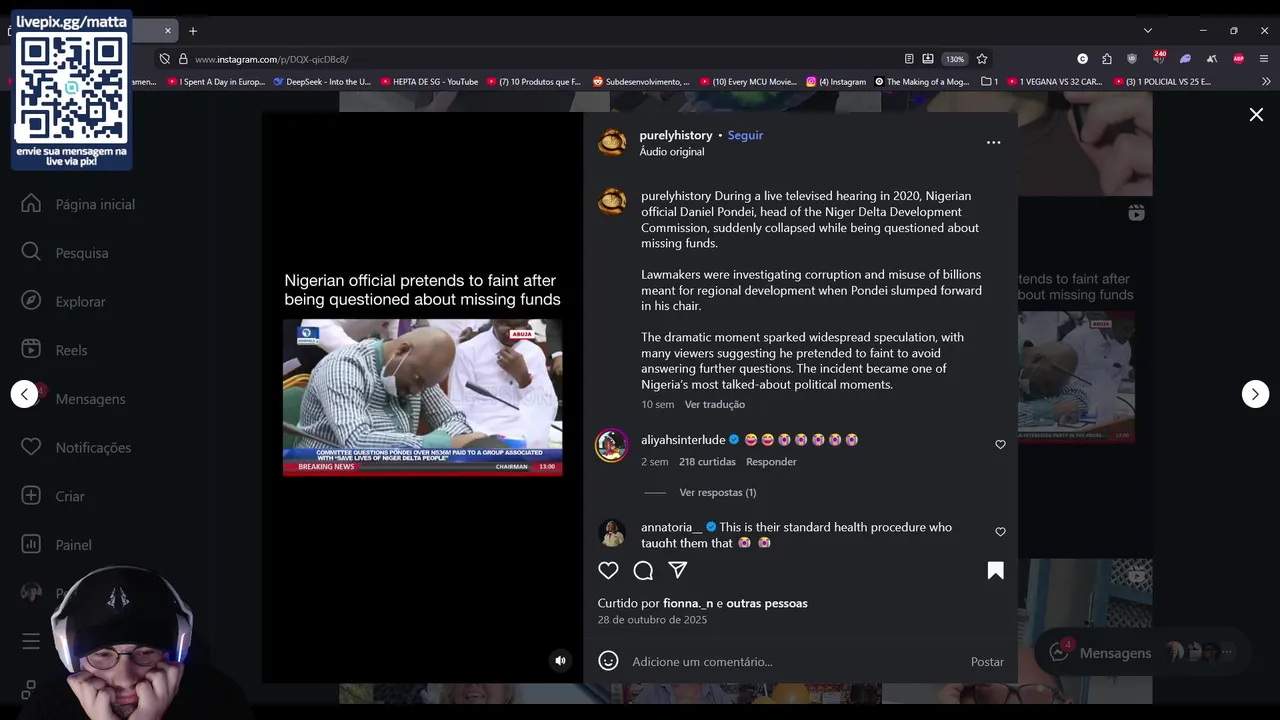Open 1 VEGANA VS 32 CAR... bookmark
This screenshot has height=720, width=1280.
[1054, 82]
